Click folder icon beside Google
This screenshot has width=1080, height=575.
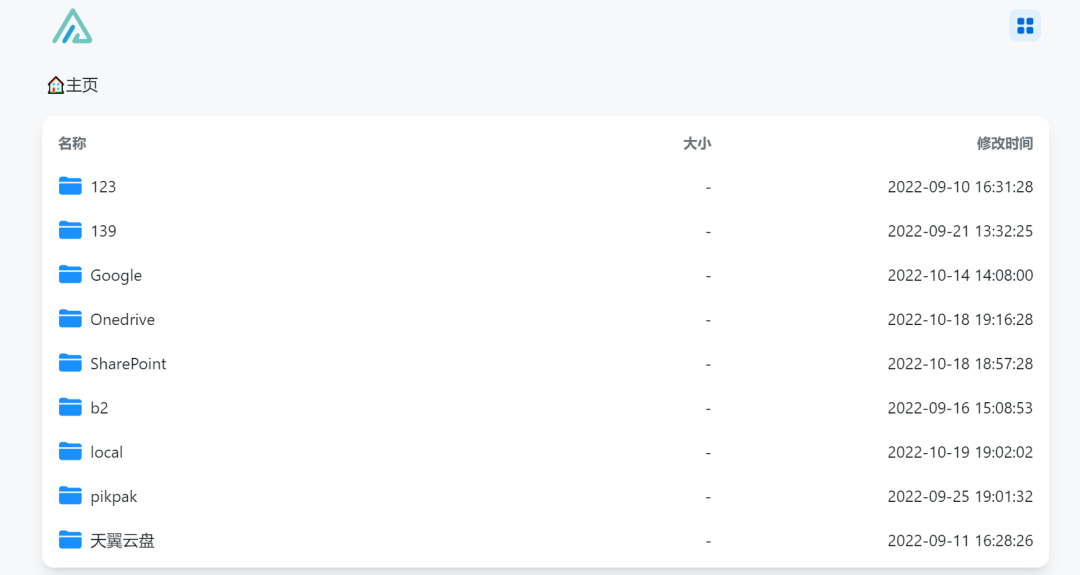click(70, 275)
